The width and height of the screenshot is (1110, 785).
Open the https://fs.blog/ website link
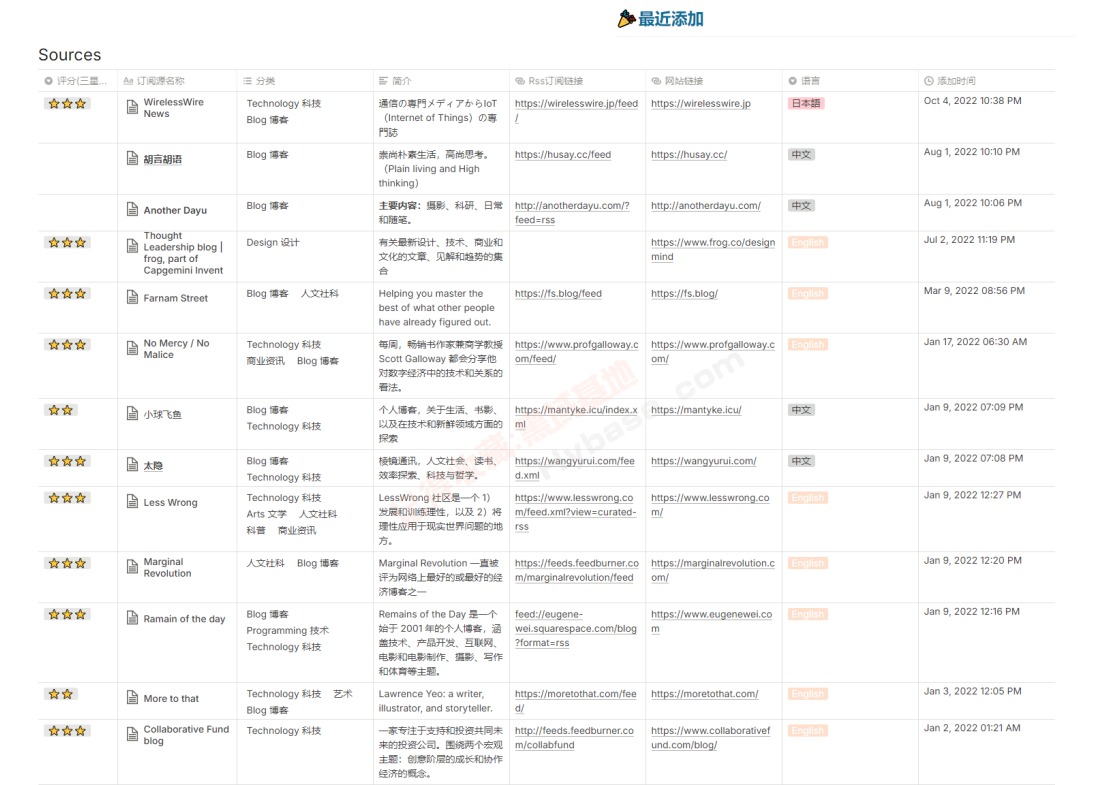click(685, 294)
